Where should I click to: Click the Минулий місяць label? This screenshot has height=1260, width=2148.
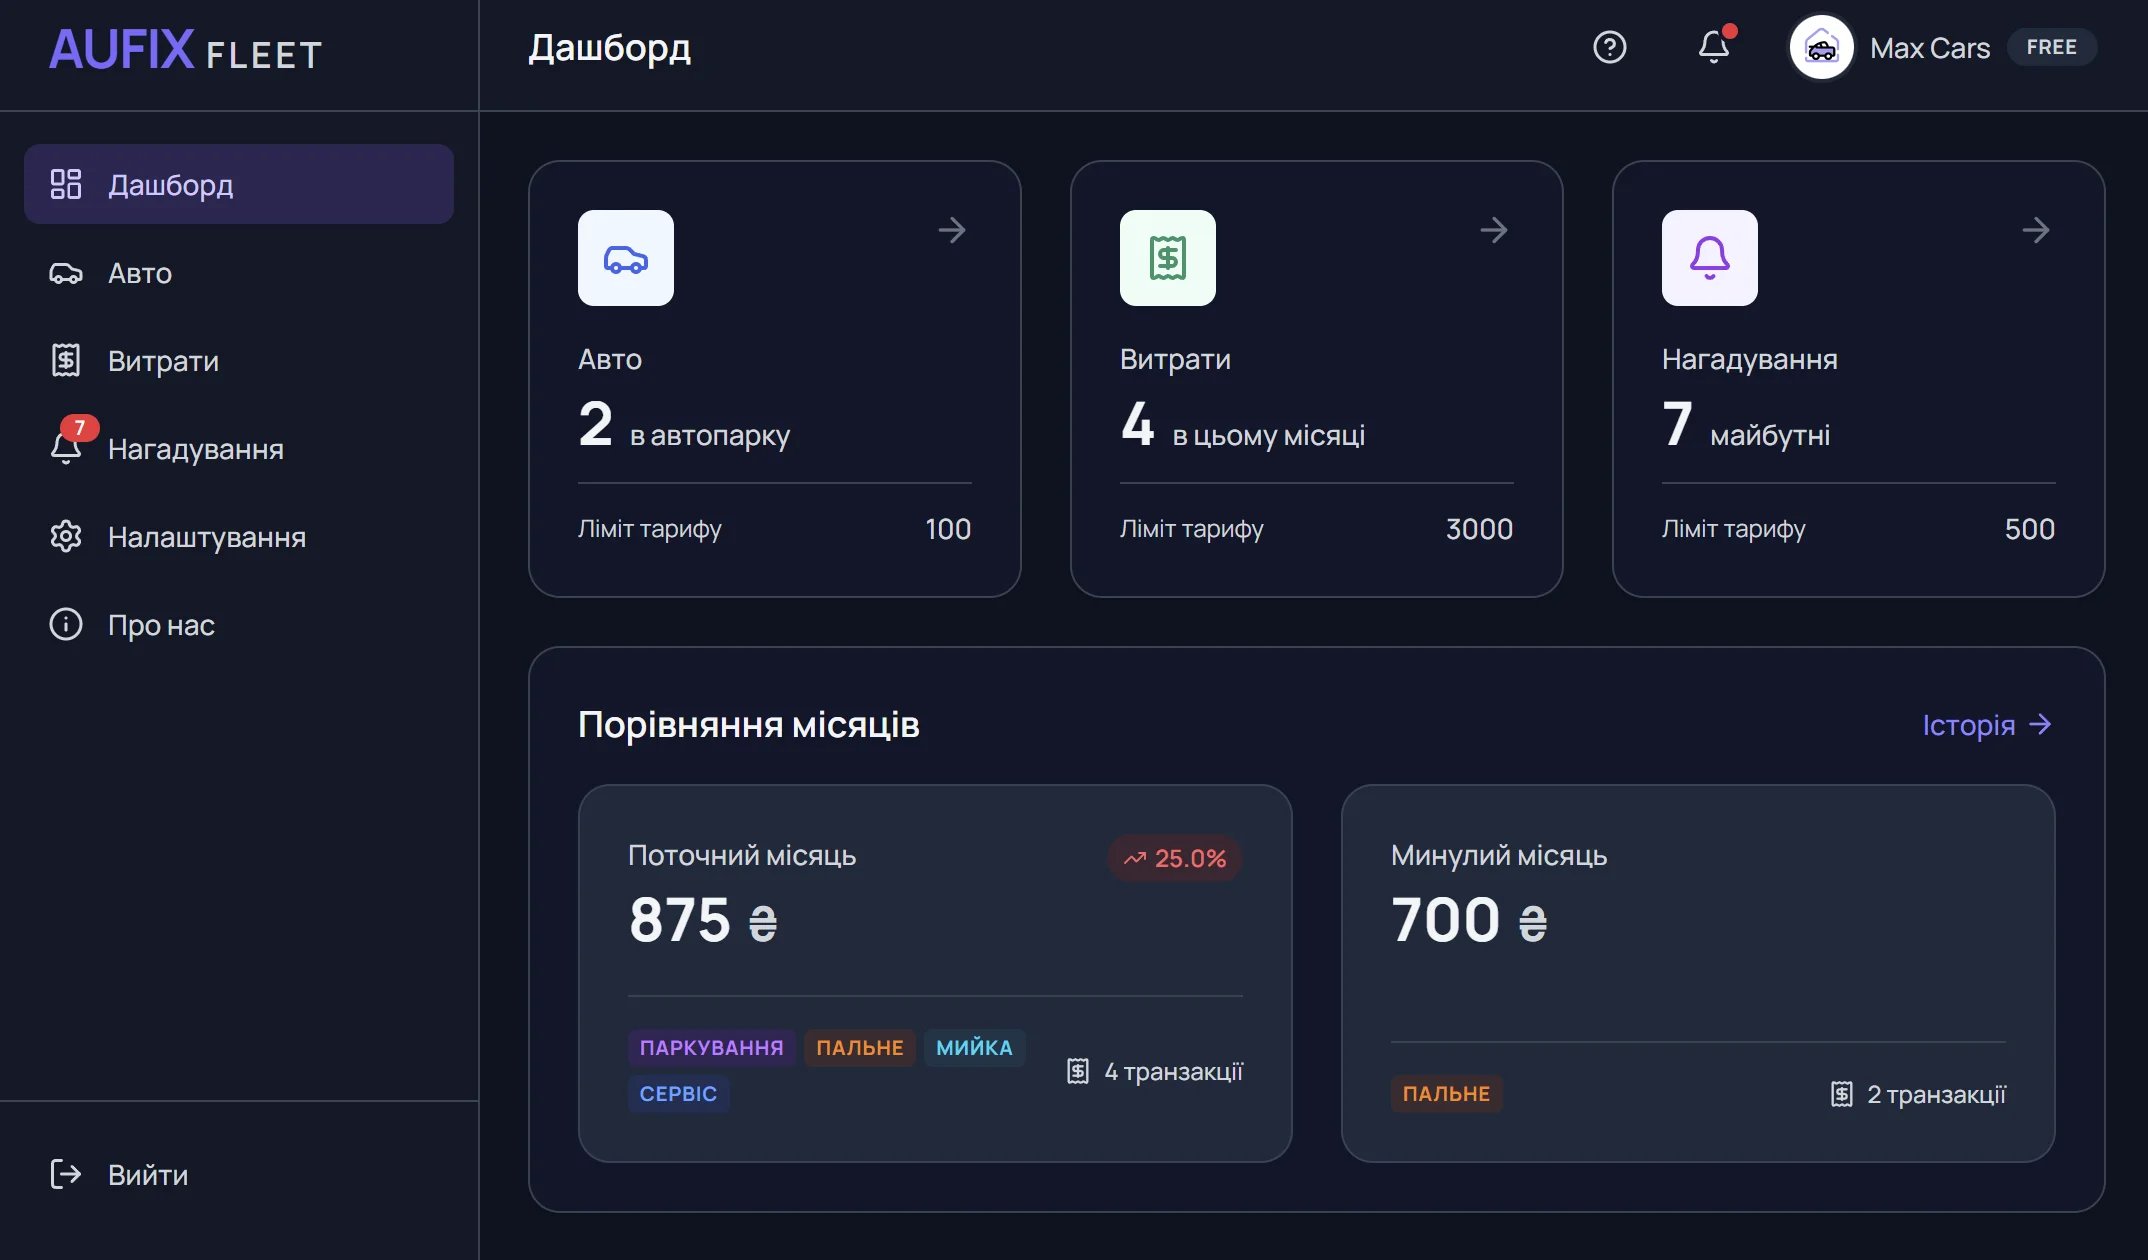point(1499,856)
